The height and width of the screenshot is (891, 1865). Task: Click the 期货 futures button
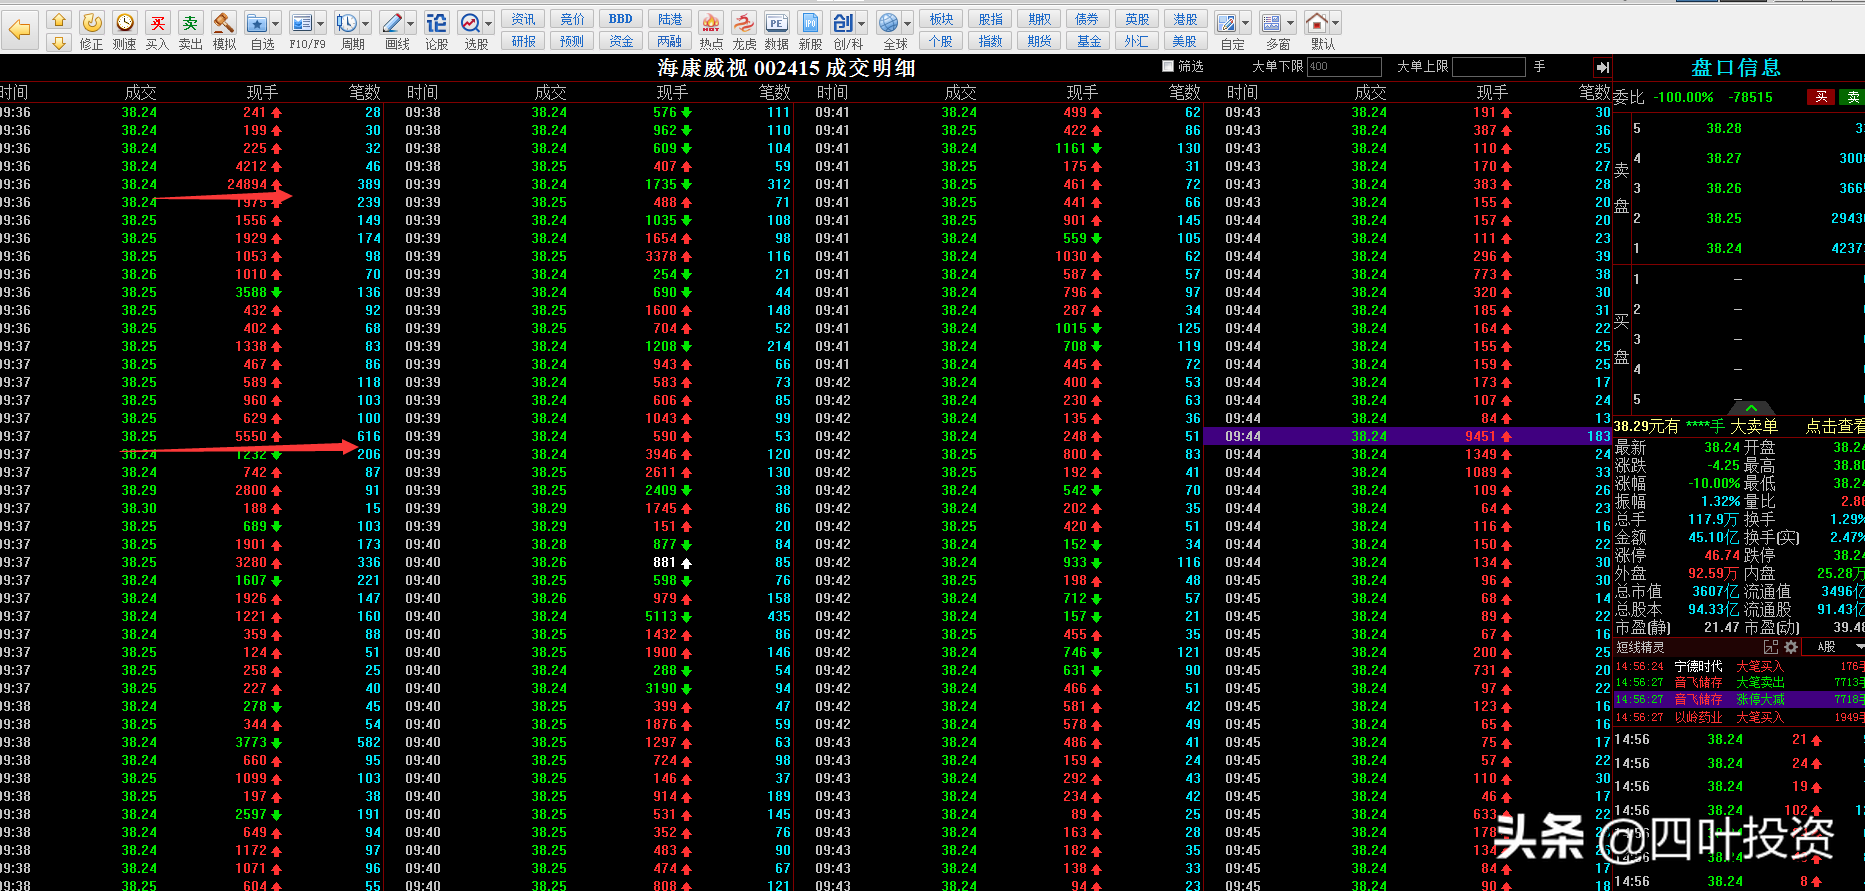tap(1039, 41)
